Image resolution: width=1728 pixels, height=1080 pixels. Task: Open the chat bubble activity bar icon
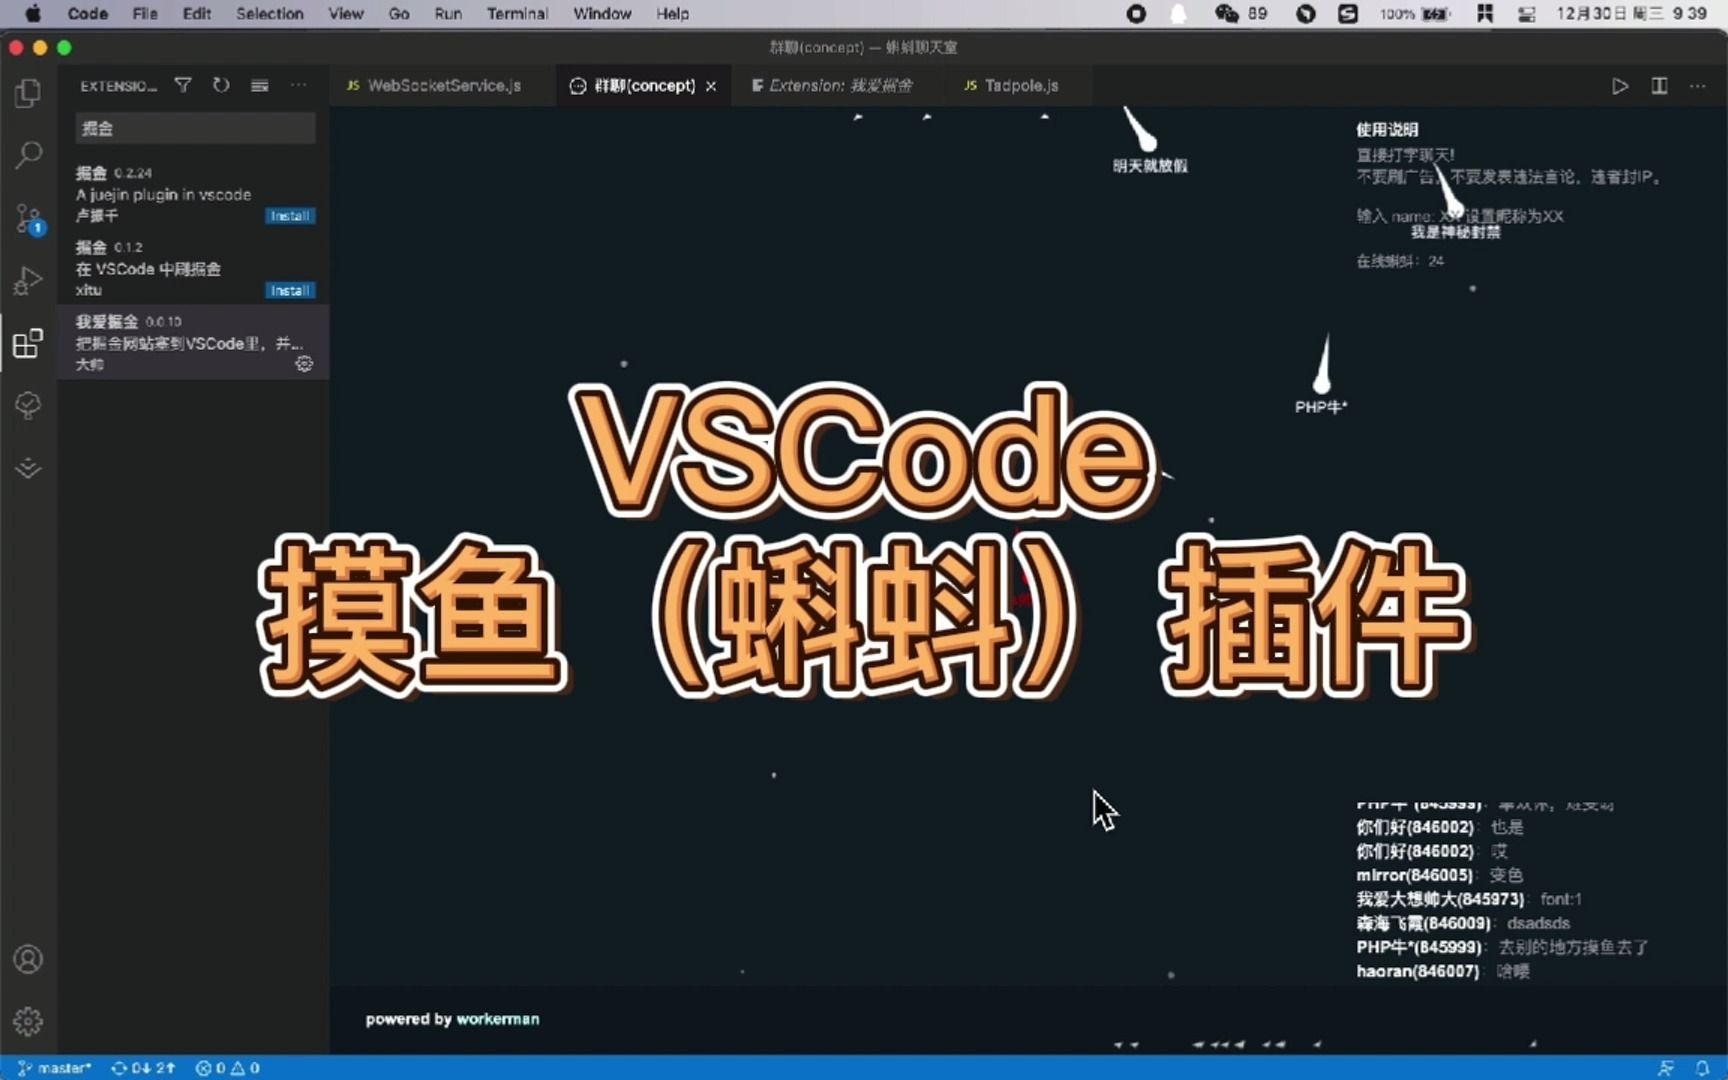(28, 405)
